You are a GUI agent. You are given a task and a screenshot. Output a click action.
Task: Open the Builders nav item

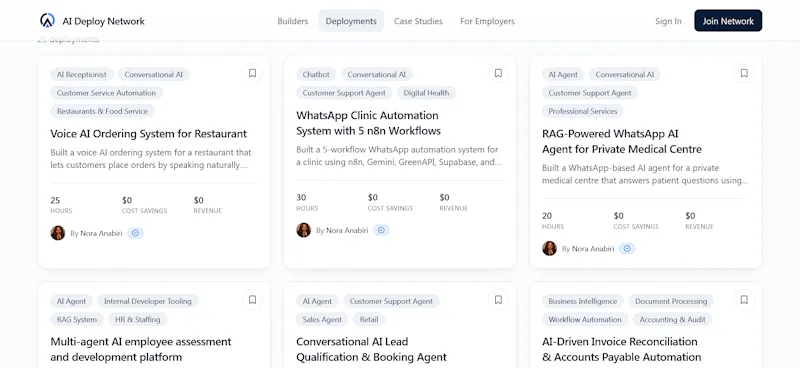[x=293, y=21]
